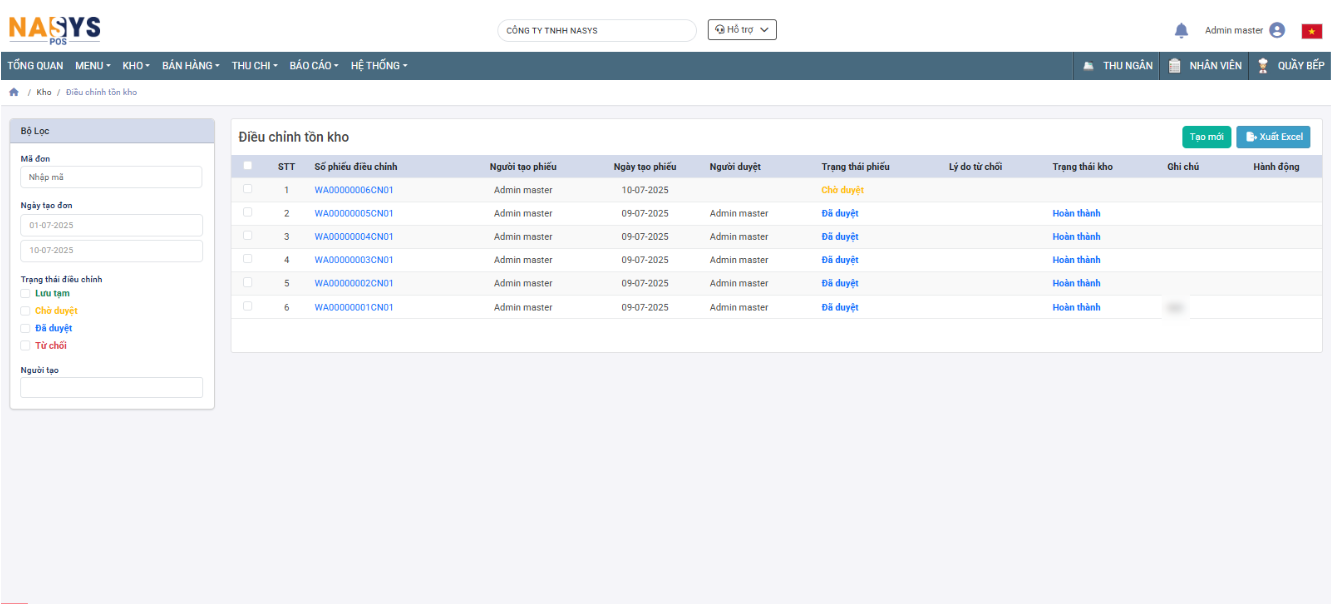The width and height of the screenshot is (1334, 606).
Task: Open voucher WA00000006CN01 link
Action: coord(354,190)
